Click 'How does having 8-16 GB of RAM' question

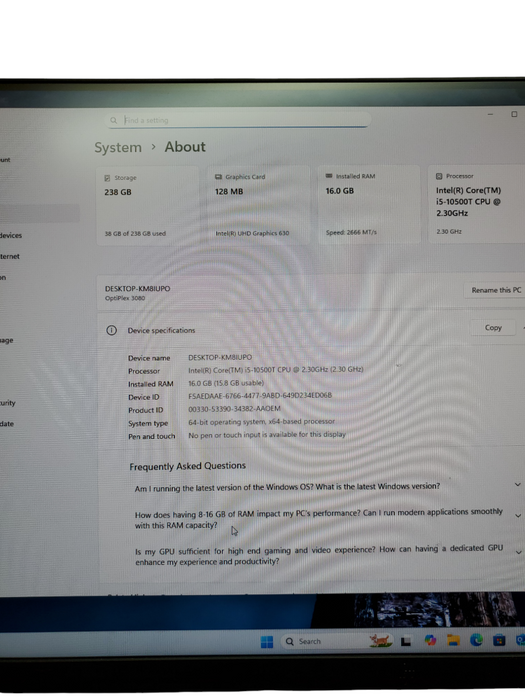[x=319, y=518]
